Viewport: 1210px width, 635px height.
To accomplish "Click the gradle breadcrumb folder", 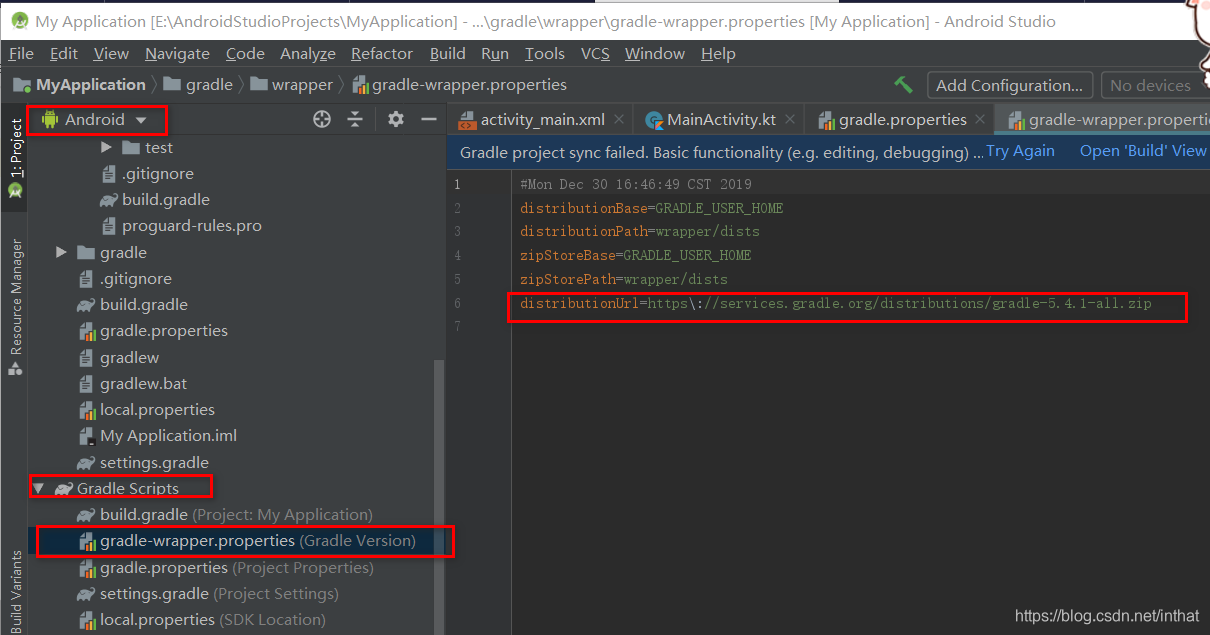I will coord(198,85).
